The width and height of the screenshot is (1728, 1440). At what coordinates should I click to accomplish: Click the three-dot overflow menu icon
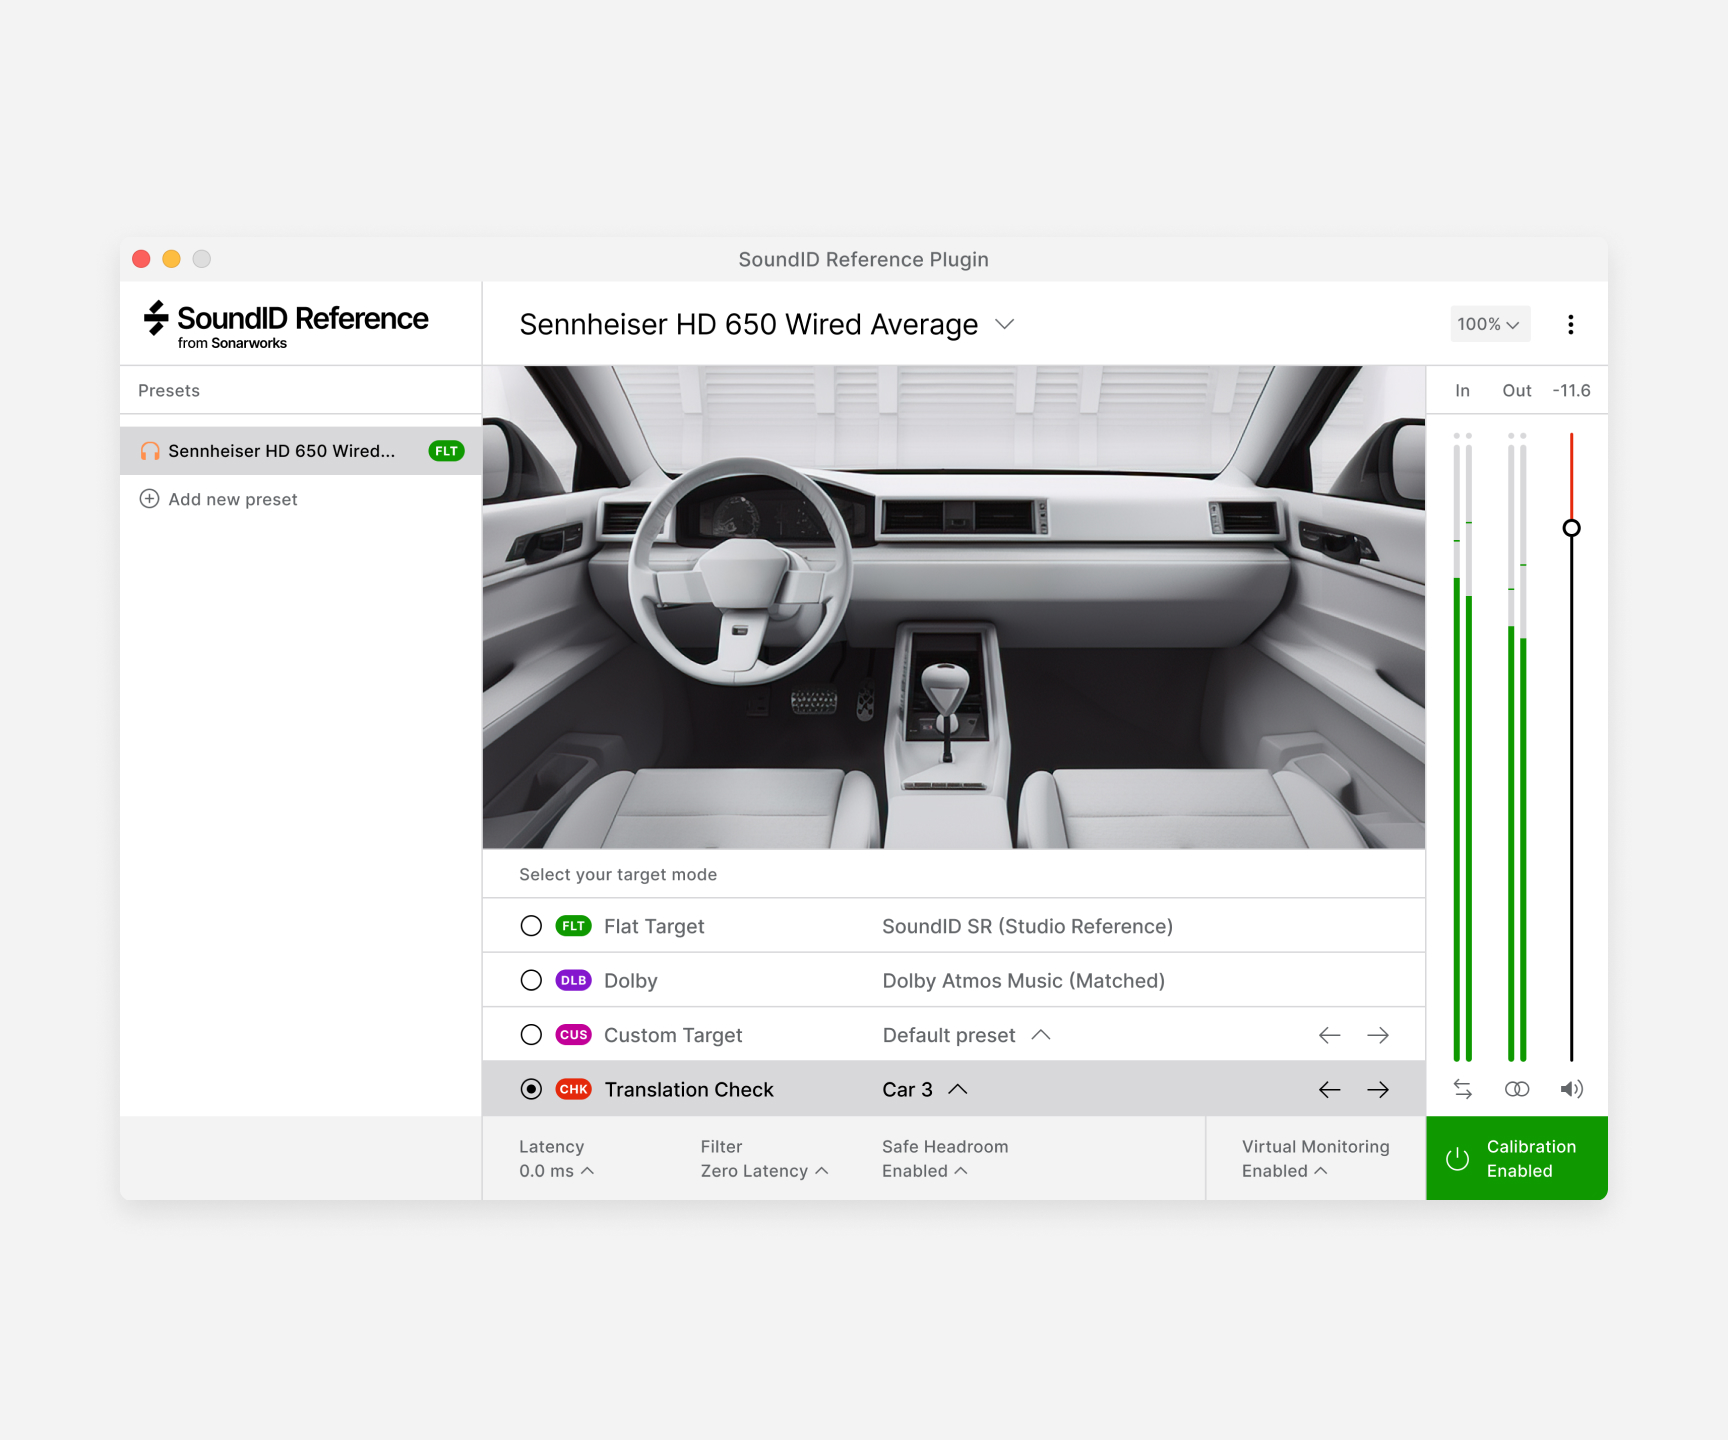(x=1571, y=324)
